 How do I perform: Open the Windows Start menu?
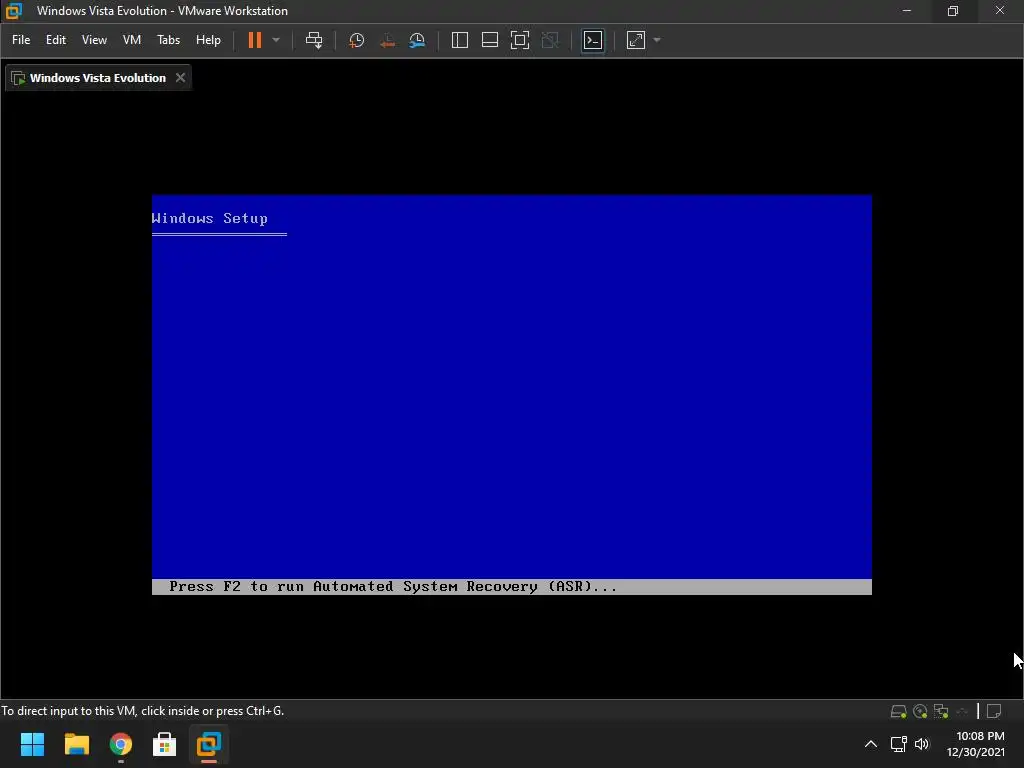(x=32, y=744)
